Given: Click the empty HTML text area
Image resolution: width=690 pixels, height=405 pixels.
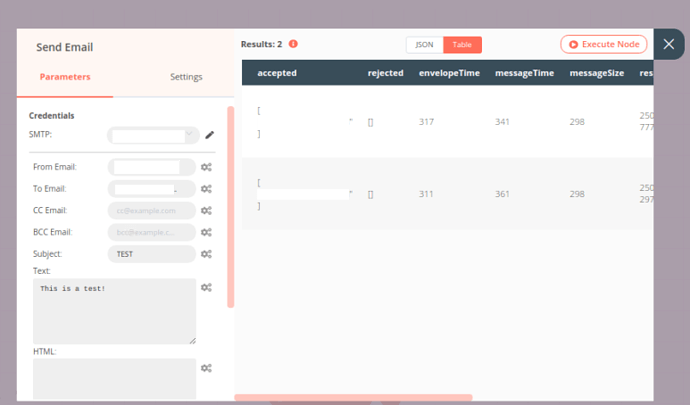Looking at the screenshot, I should point(114,379).
